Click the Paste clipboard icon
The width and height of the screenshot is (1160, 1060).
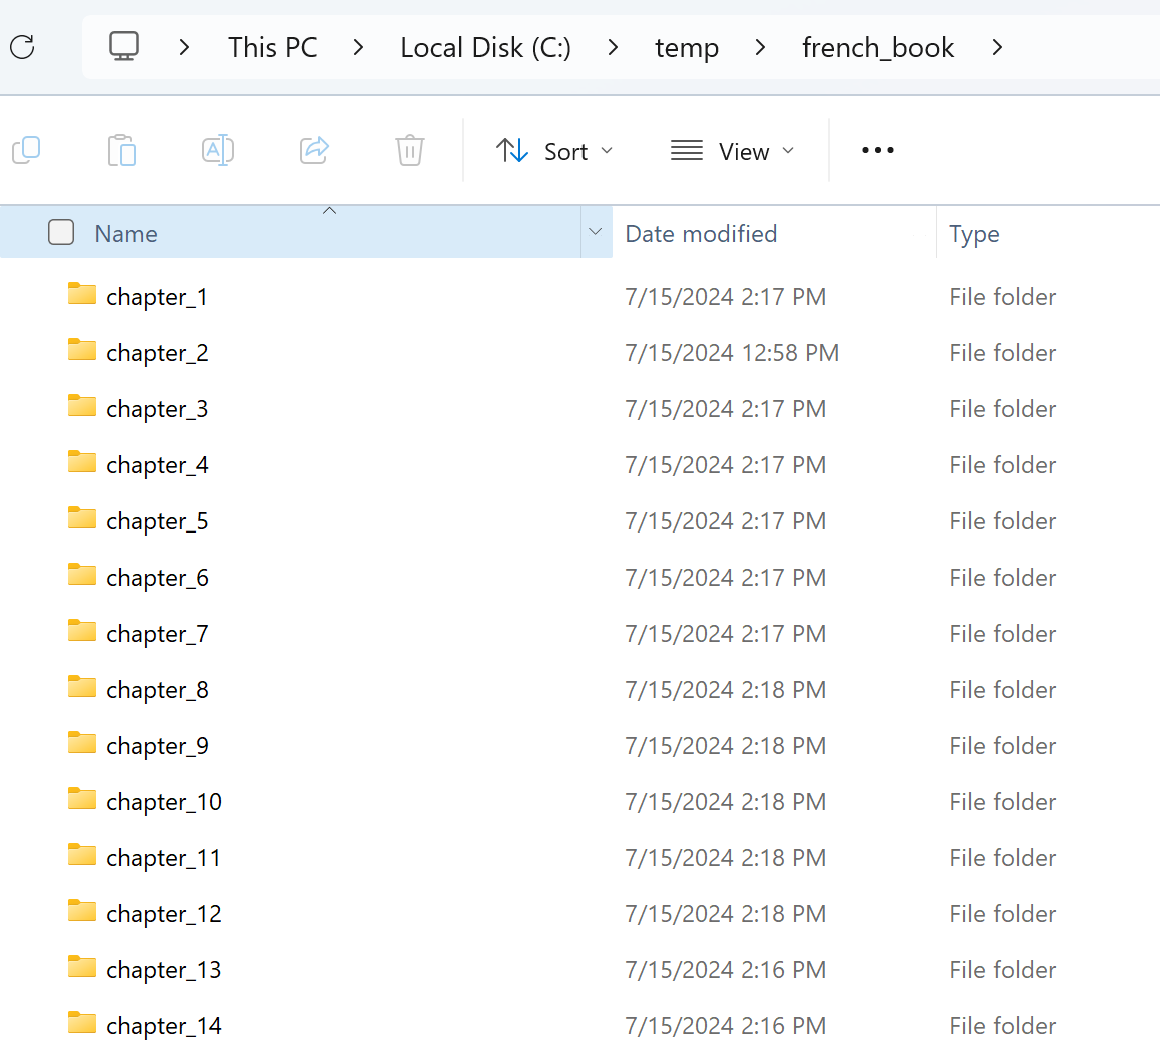click(122, 150)
